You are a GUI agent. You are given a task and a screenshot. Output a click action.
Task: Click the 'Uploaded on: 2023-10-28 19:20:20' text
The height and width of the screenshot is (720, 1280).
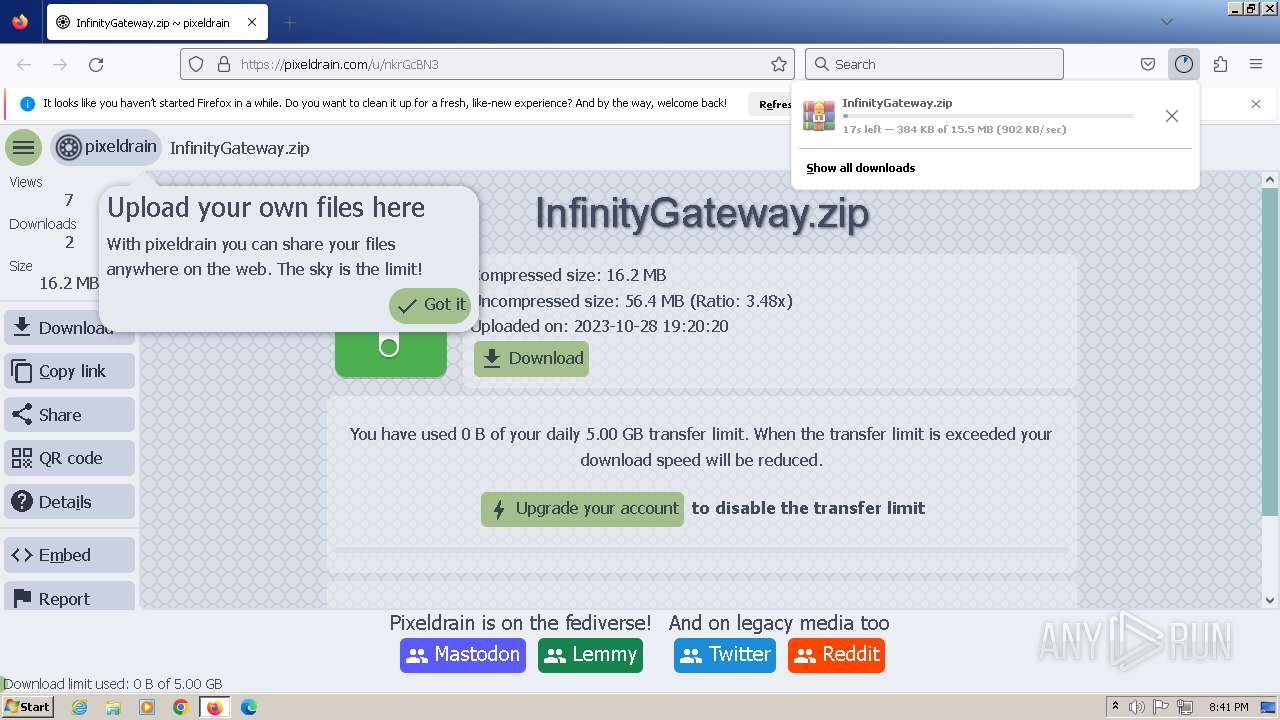pyautogui.click(x=599, y=326)
